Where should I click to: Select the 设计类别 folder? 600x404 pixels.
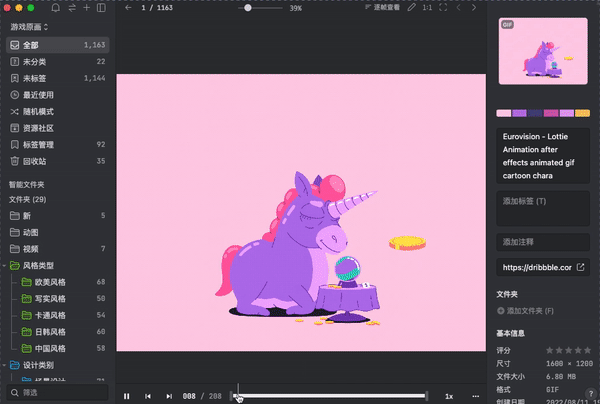click(x=58, y=365)
